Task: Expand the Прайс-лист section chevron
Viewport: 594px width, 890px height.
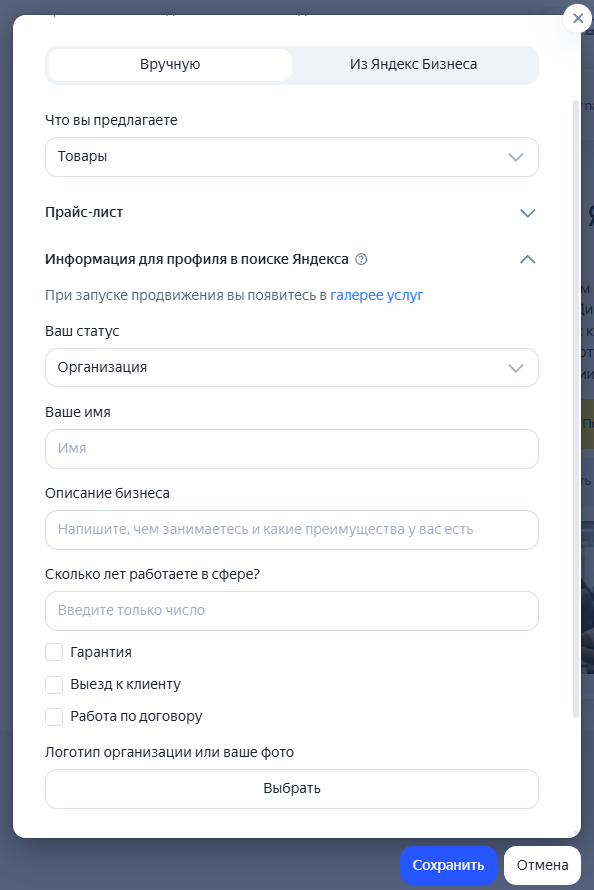Action: pyautogui.click(x=528, y=213)
